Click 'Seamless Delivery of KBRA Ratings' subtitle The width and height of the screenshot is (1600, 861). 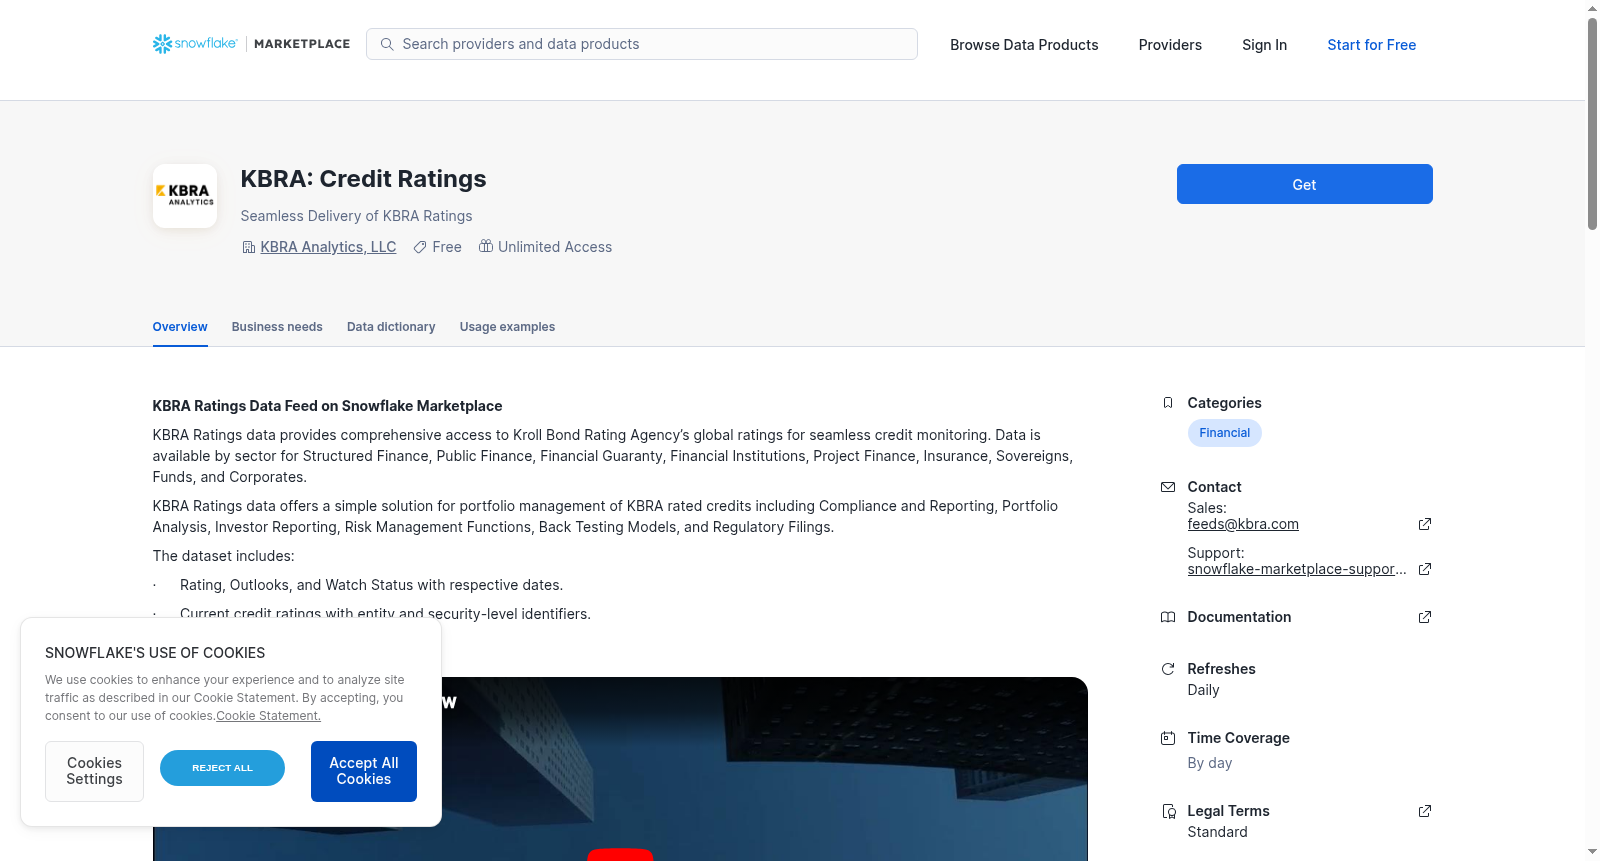tap(356, 216)
